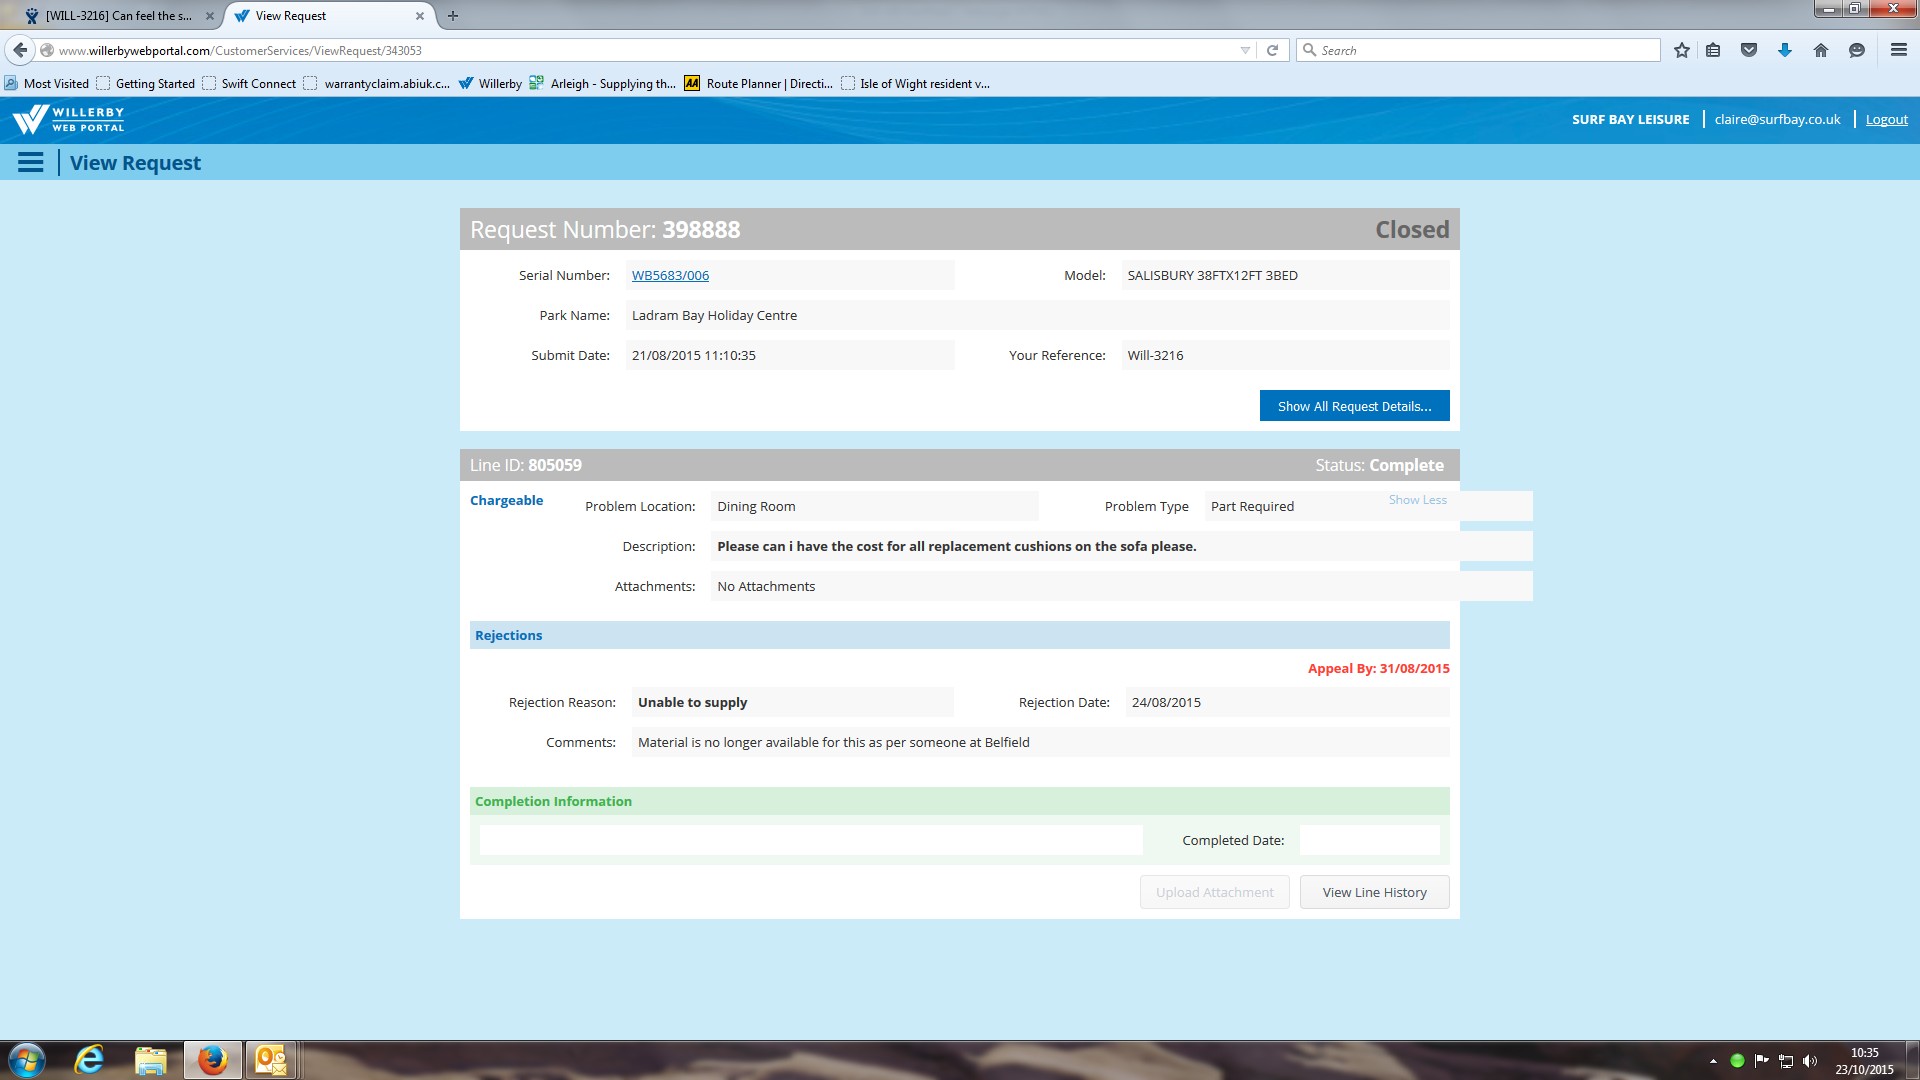Go to Firefox home page icon

[1821, 50]
